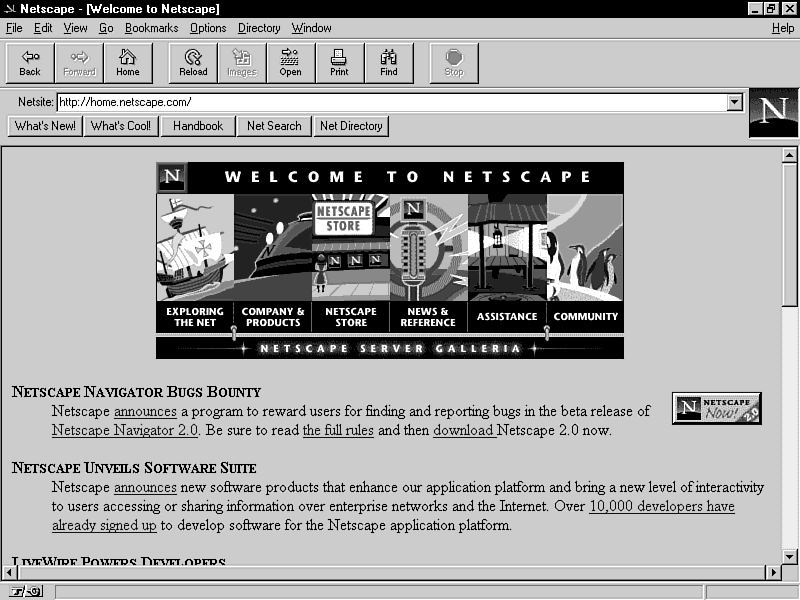Image resolution: width=800 pixels, height=600 pixels.
Task: Click the penguins Community image
Action: (x=585, y=247)
